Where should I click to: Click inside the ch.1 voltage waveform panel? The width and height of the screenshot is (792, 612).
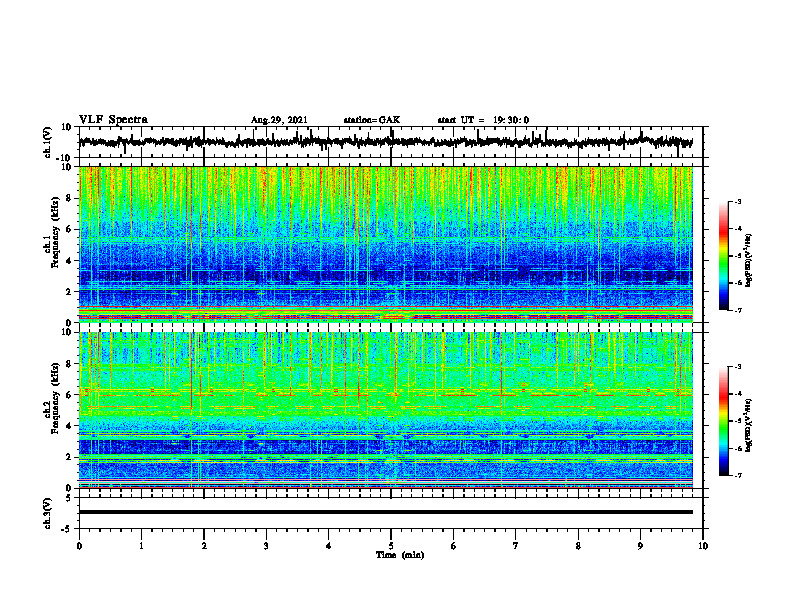click(x=390, y=142)
